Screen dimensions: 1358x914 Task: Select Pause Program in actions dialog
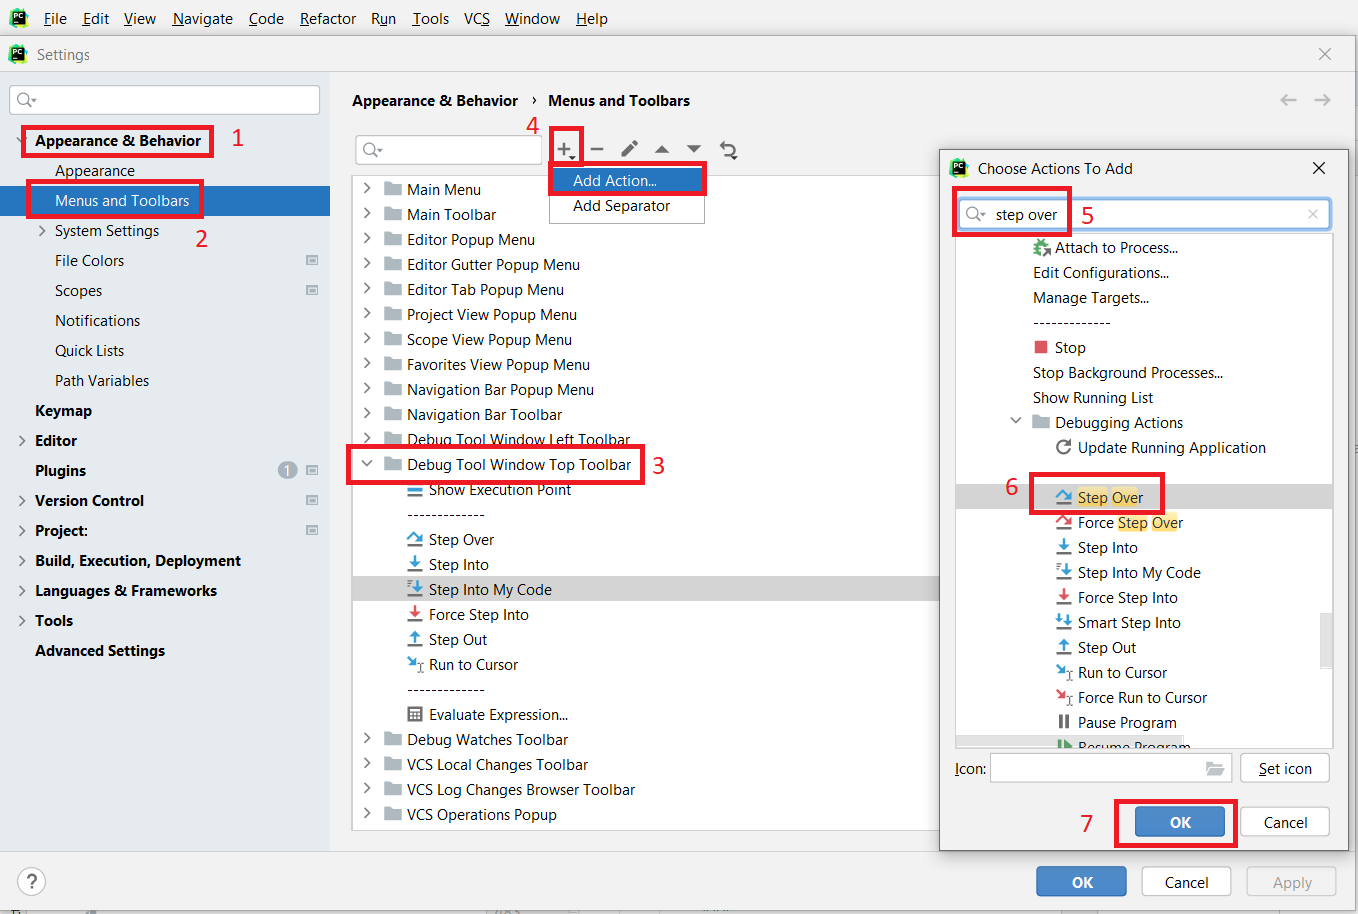[1127, 723]
